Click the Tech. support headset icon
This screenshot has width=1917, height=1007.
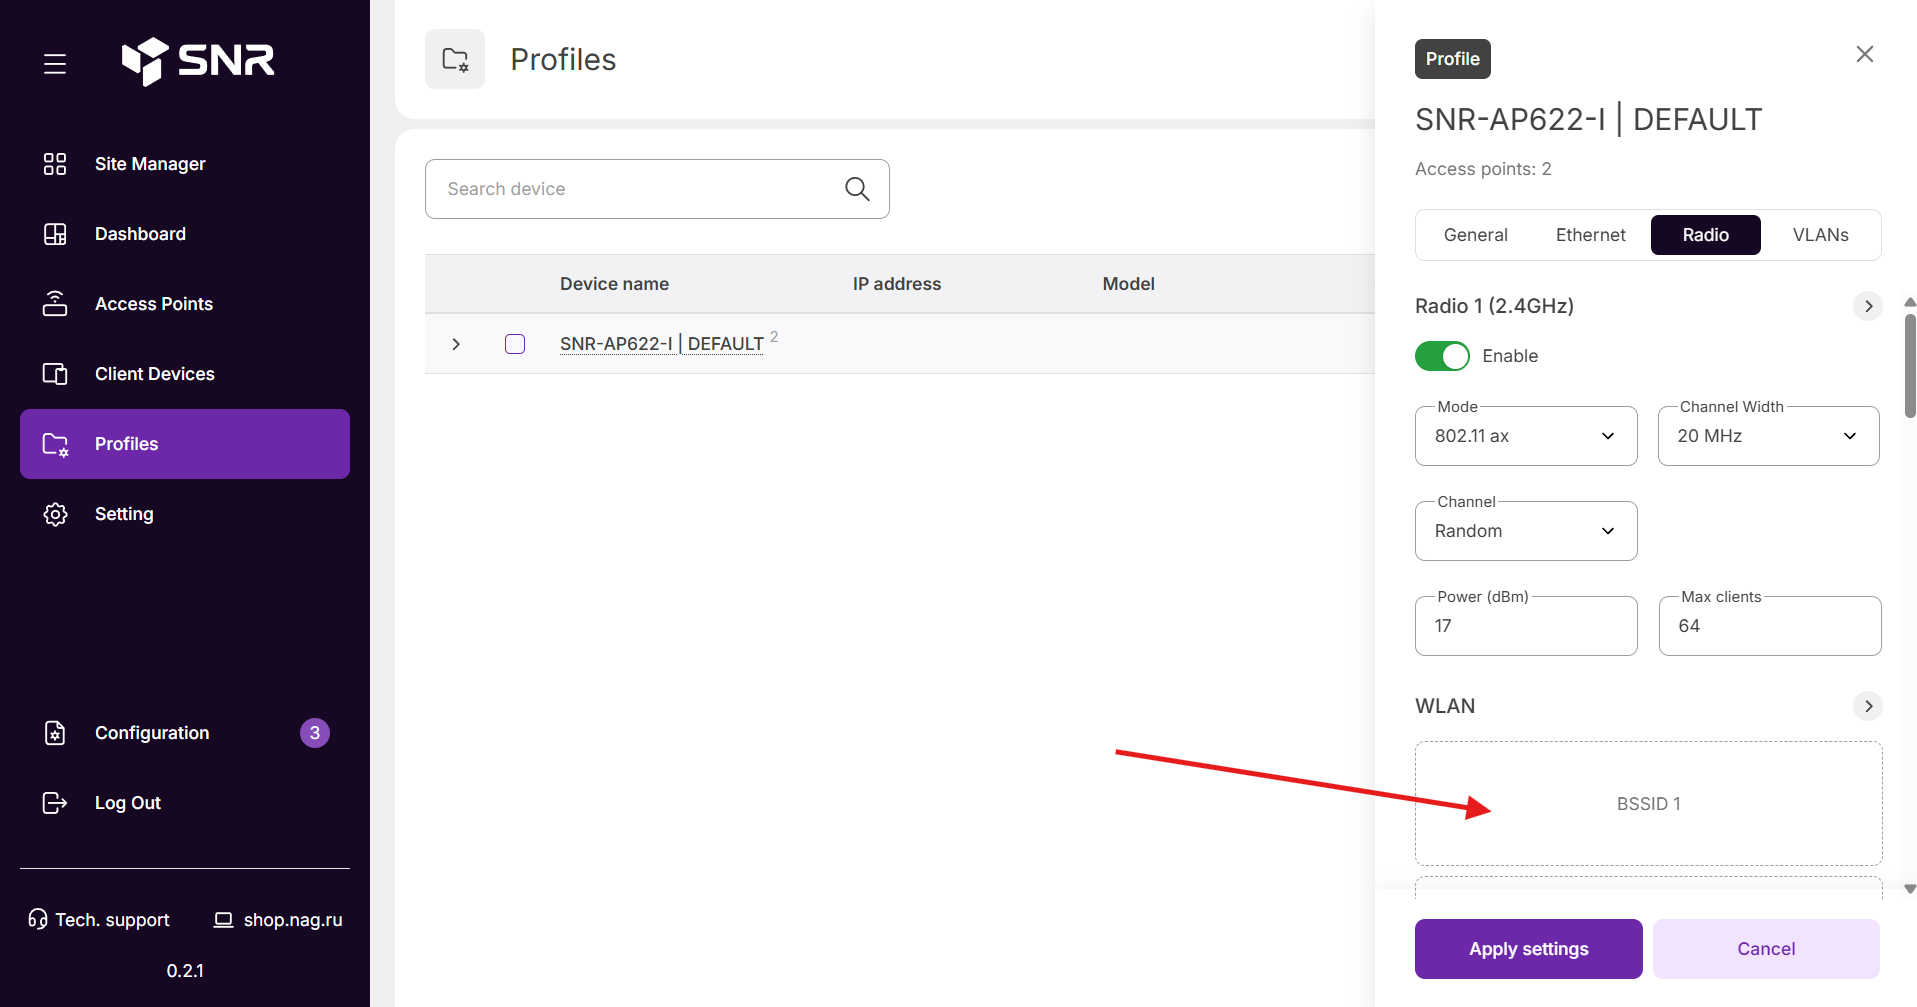coord(38,919)
